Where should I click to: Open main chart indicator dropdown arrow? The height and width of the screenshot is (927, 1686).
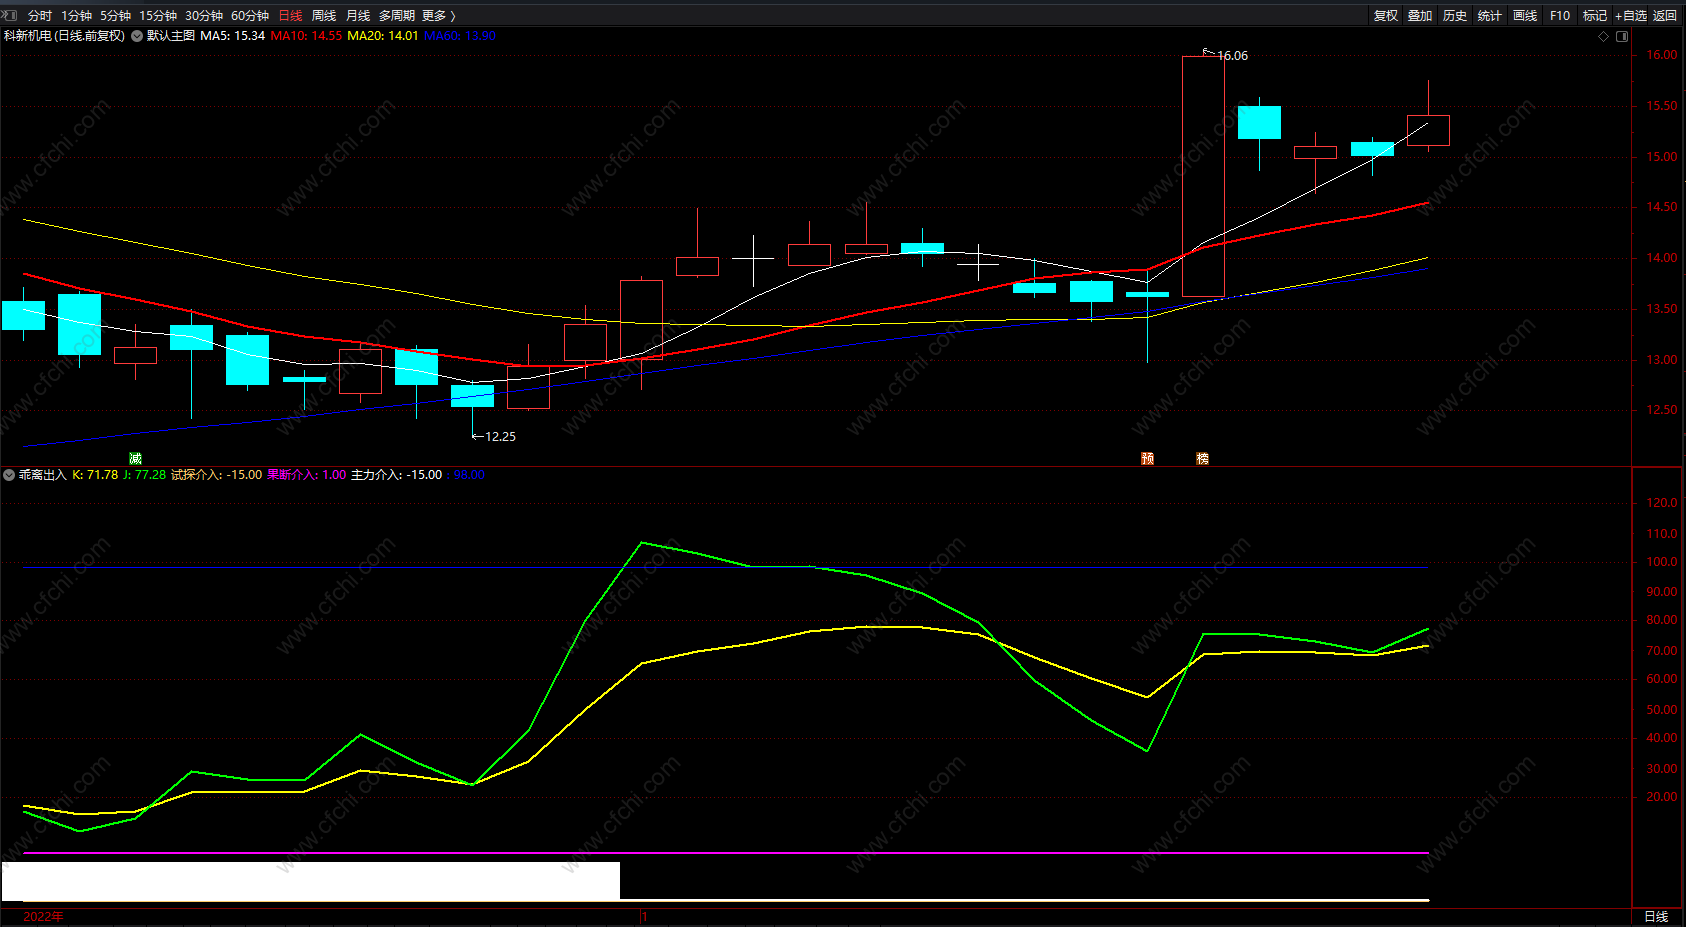pos(137,36)
